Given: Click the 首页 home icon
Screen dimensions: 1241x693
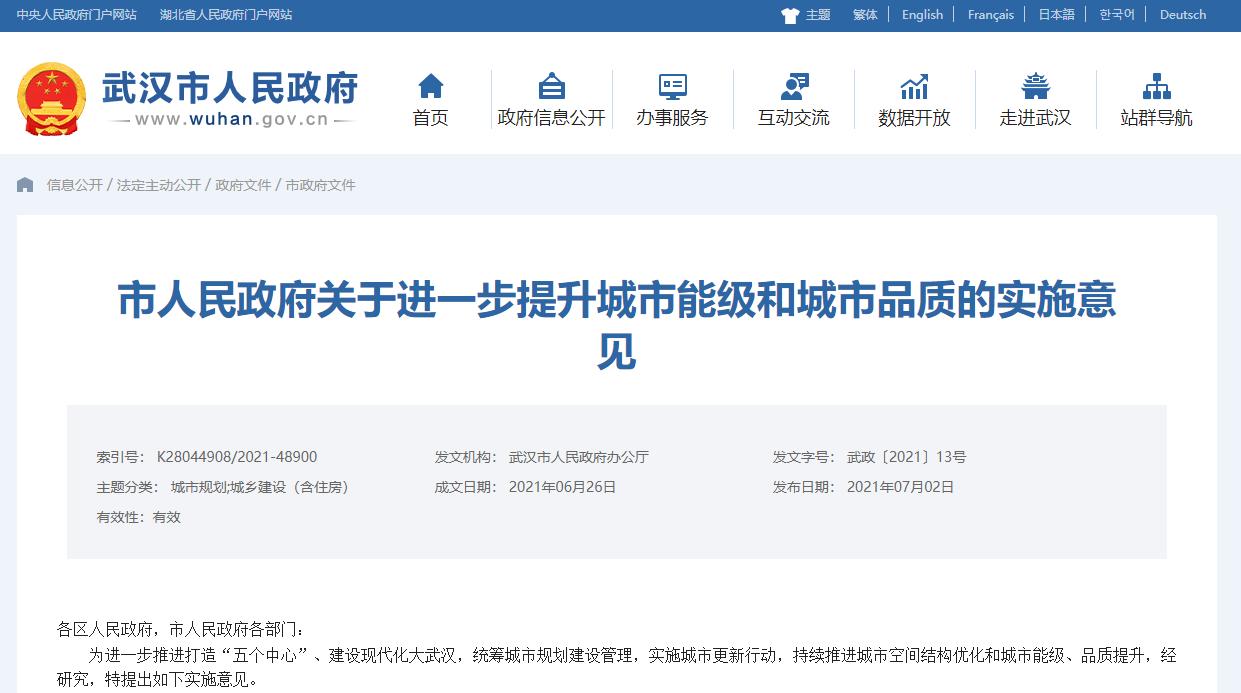Looking at the screenshot, I should click(429, 86).
